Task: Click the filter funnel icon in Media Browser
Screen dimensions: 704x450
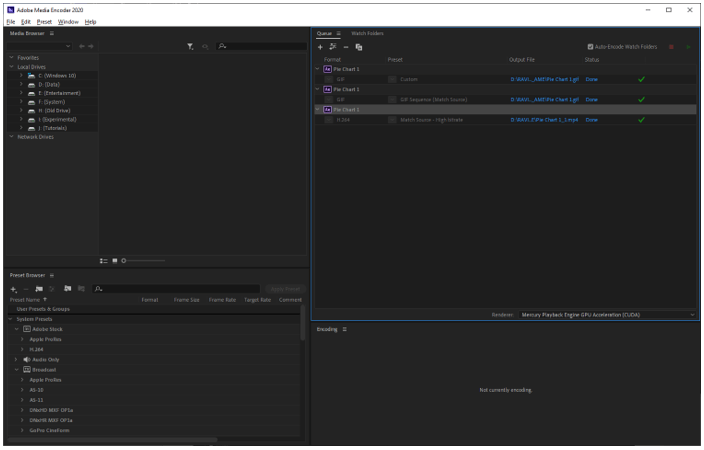Action: pyautogui.click(x=191, y=46)
